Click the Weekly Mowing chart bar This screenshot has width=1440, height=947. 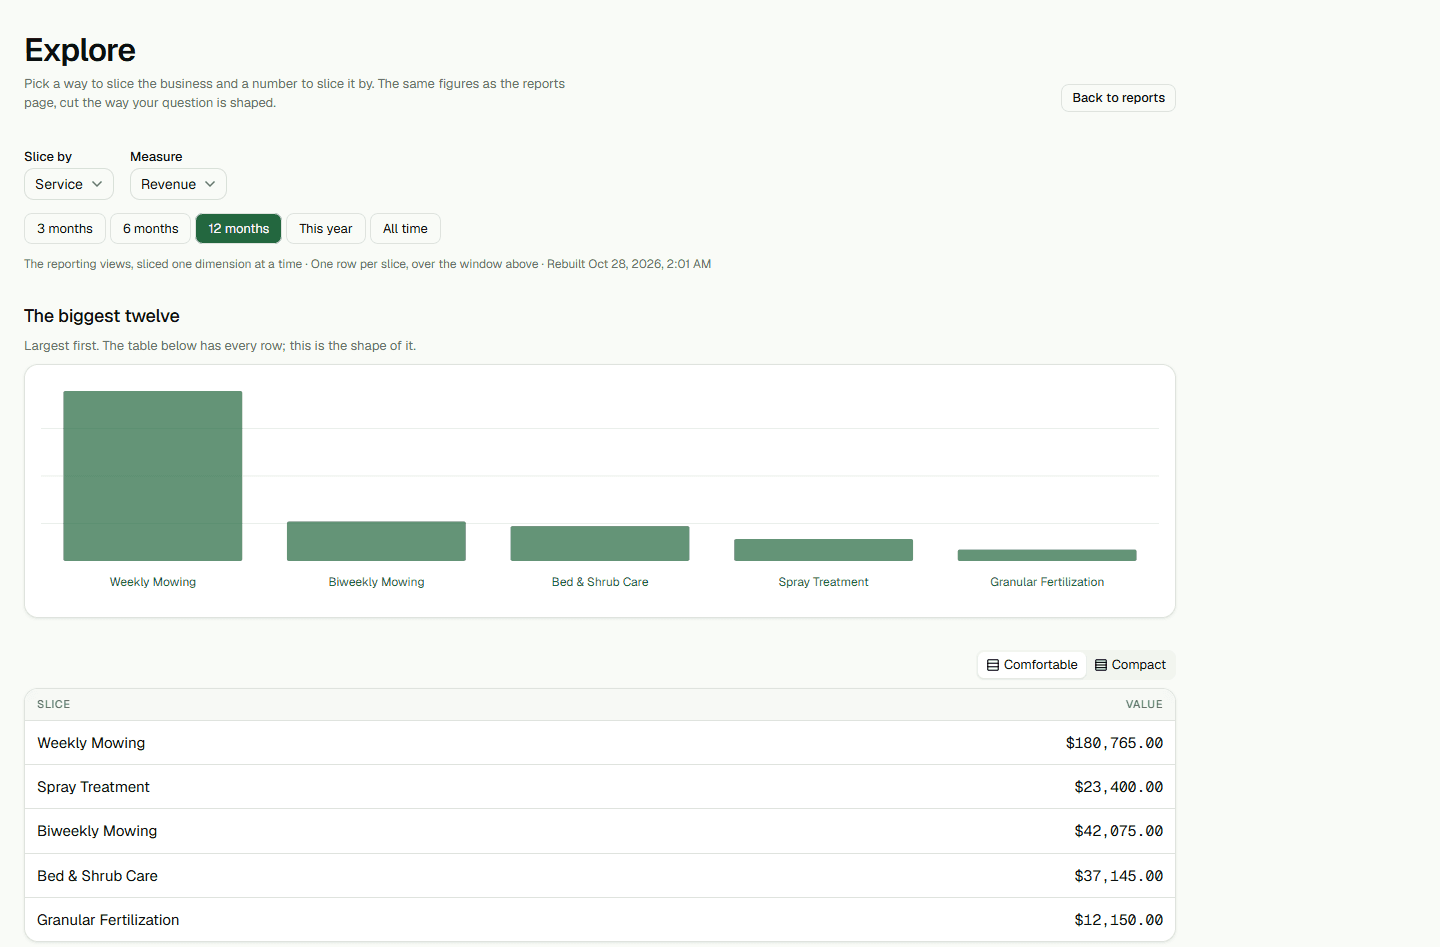coord(153,476)
